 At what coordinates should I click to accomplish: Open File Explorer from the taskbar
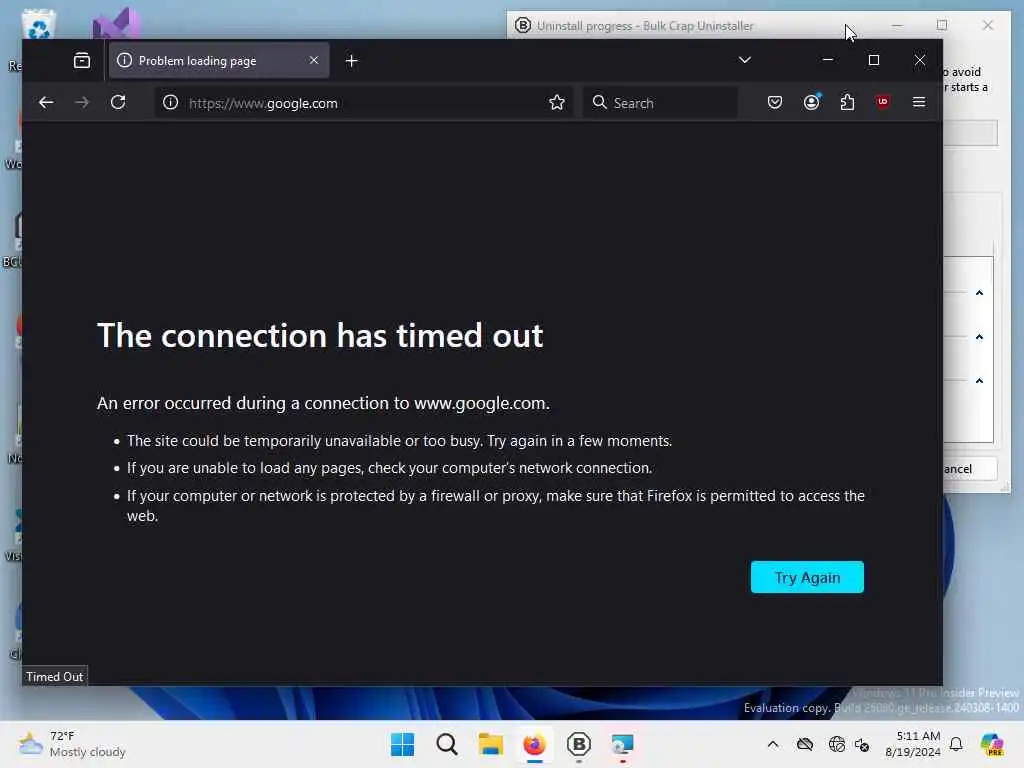tap(490, 744)
